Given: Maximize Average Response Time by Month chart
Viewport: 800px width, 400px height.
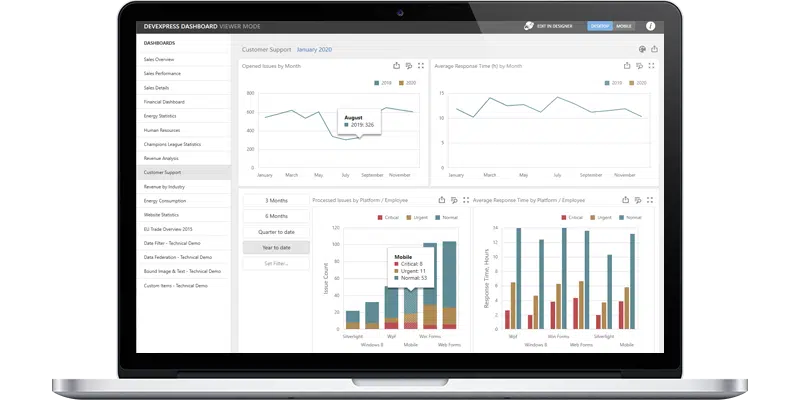Looking at the screenshot, I should pyautogui.click(x=652, y=66).
